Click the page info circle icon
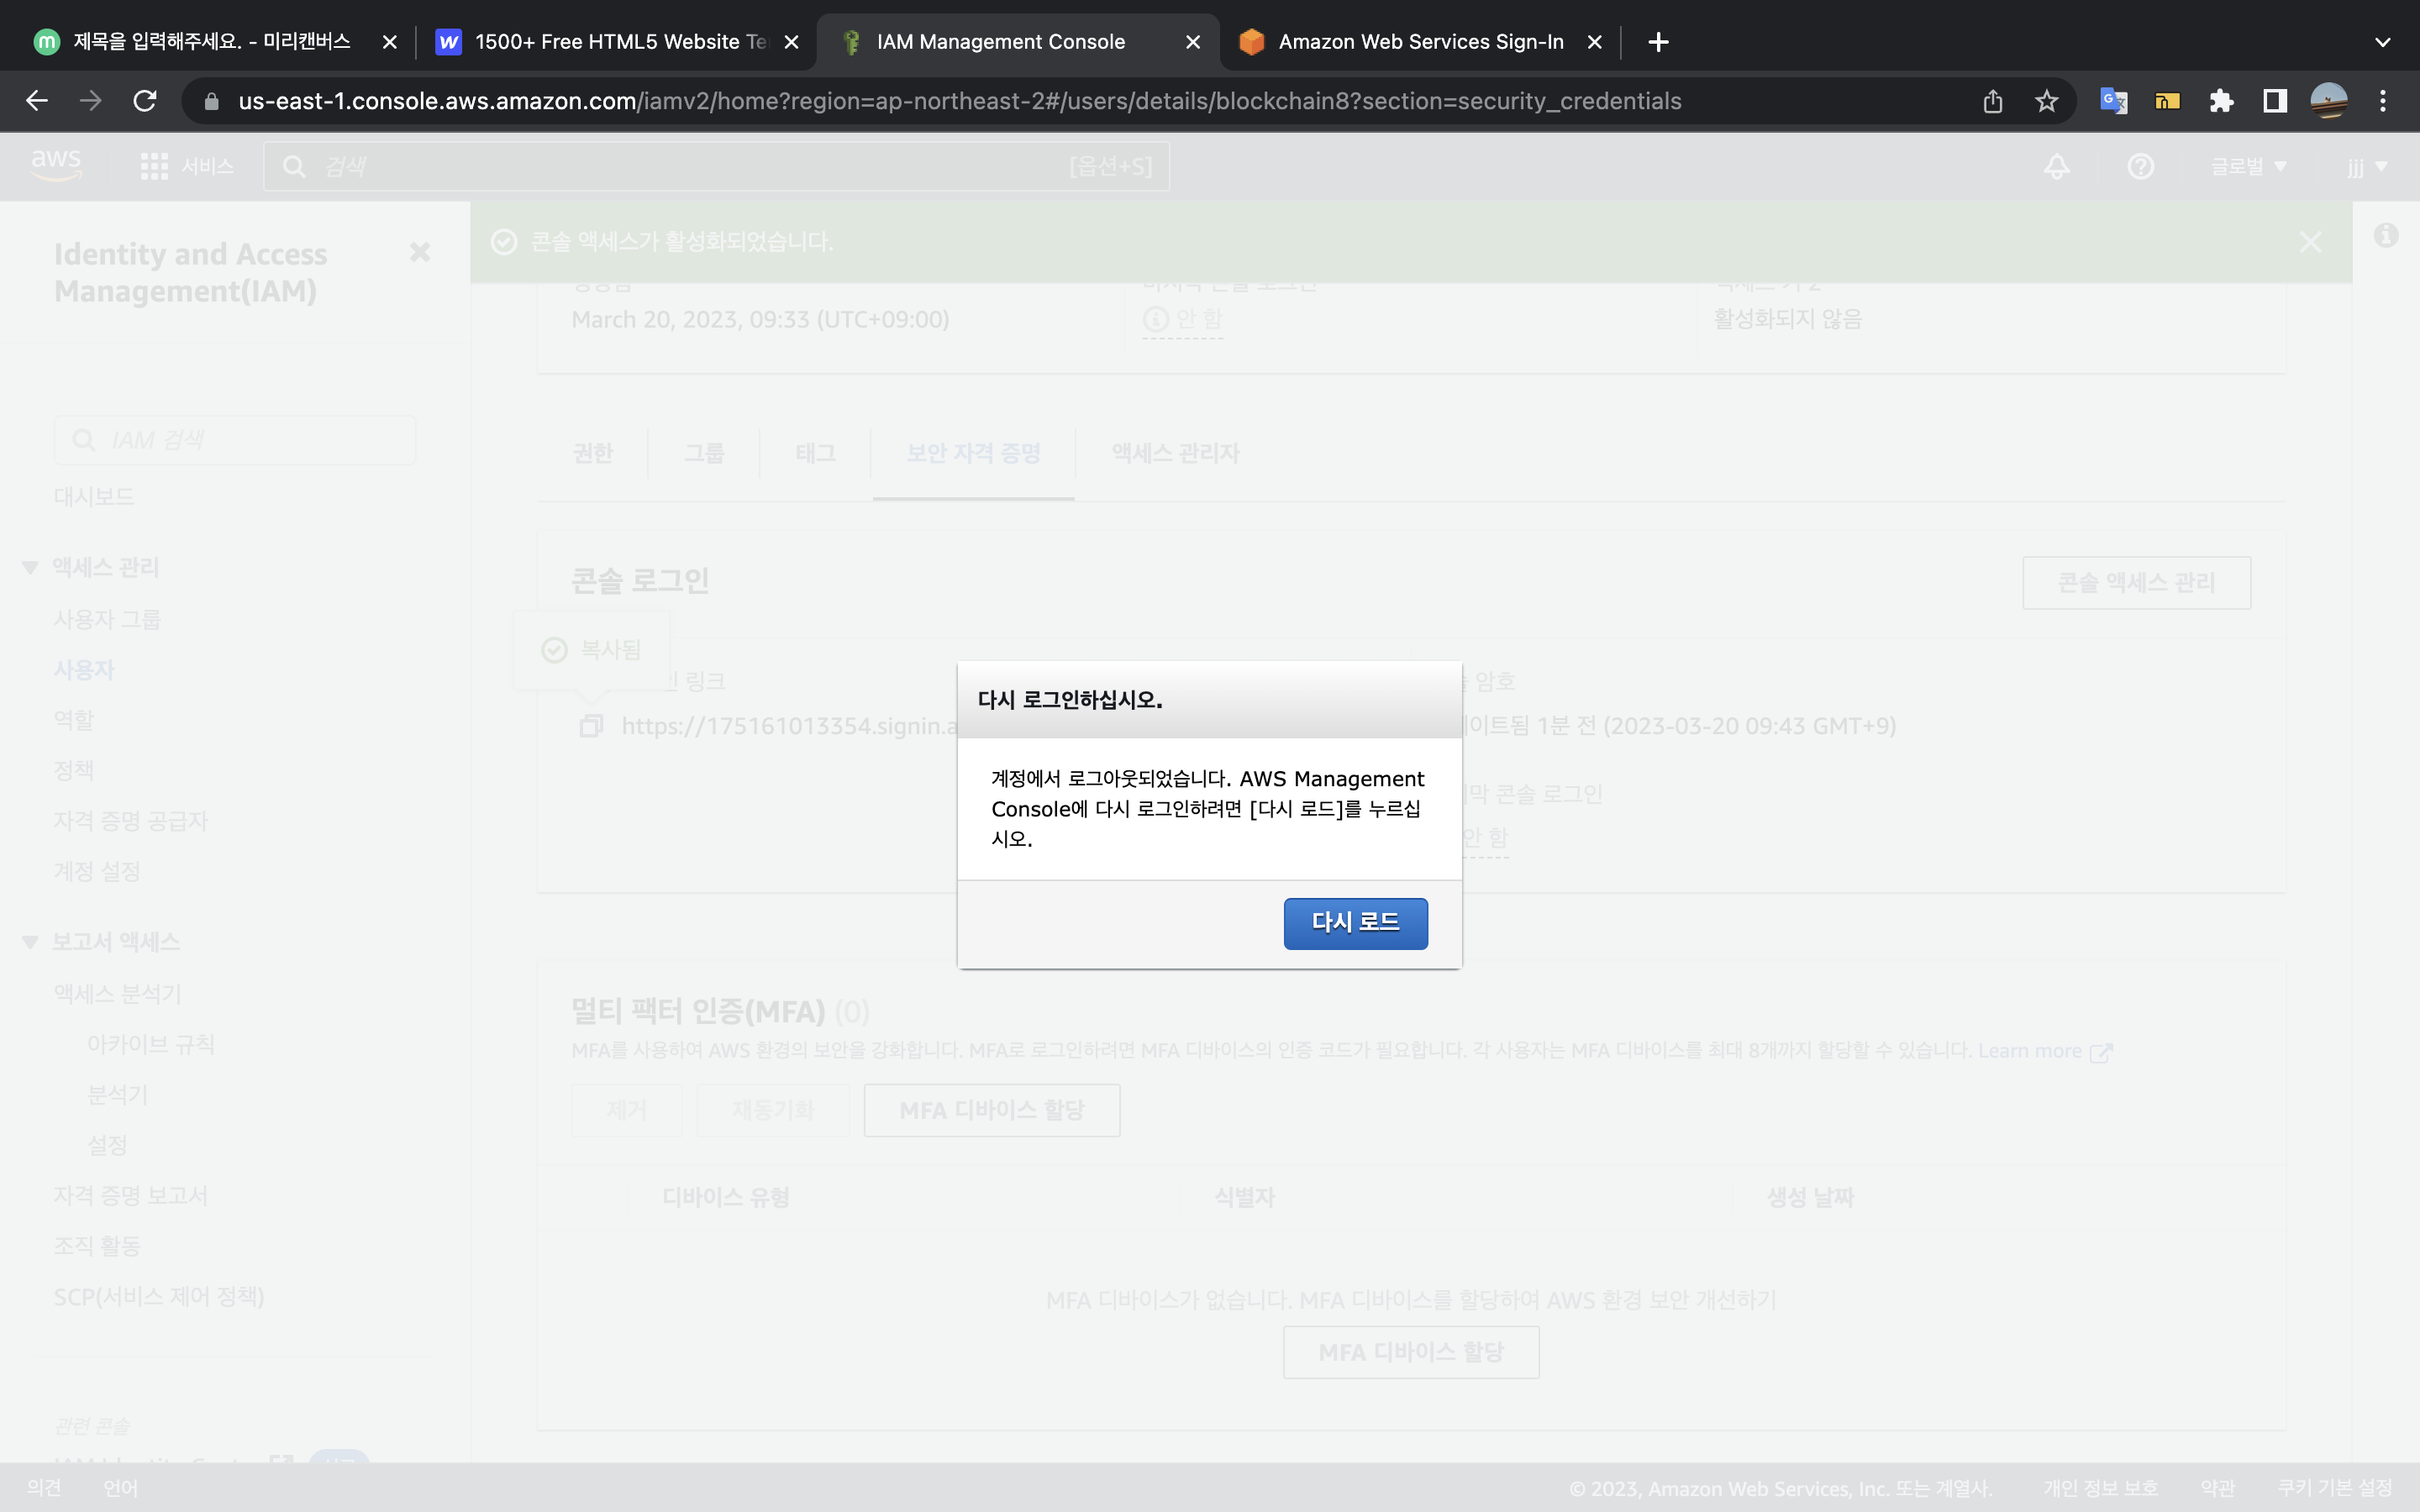2420x1512 pixels. [x=2386, y=236]
